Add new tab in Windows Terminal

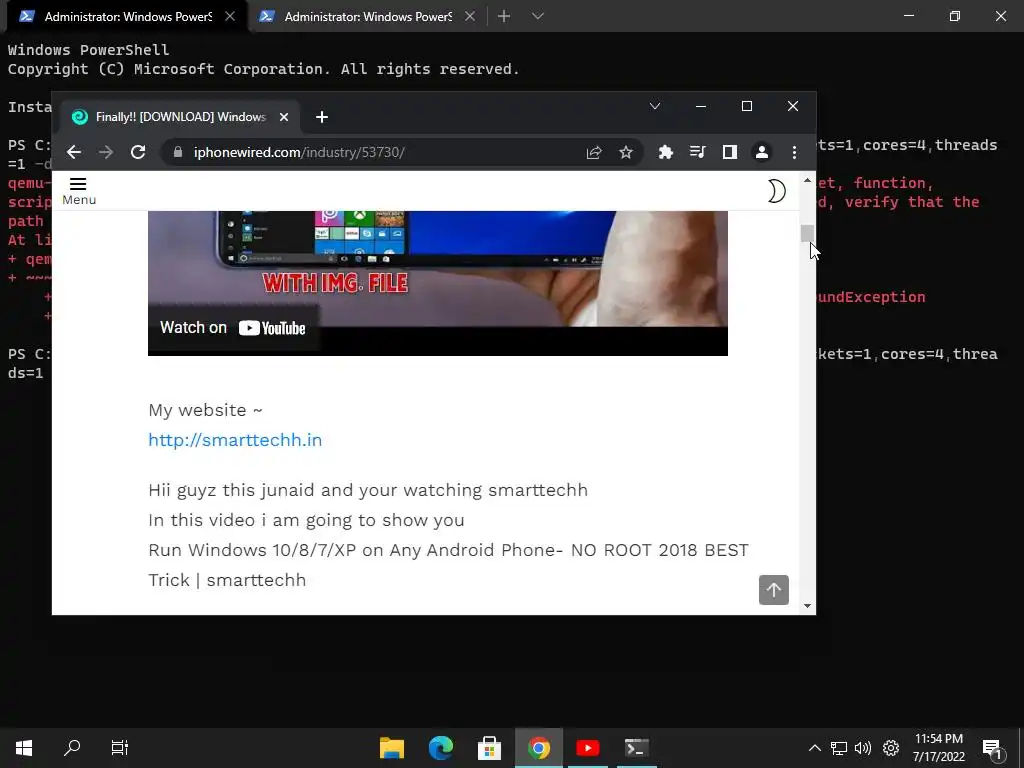point(504,16)
